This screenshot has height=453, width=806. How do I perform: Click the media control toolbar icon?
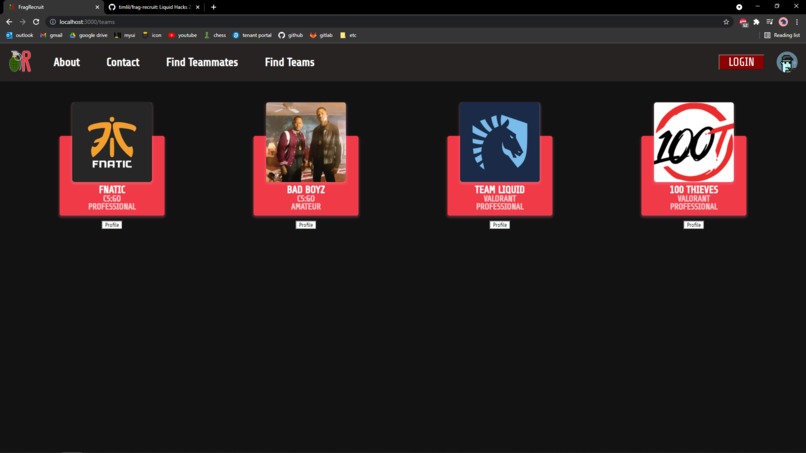770,22
